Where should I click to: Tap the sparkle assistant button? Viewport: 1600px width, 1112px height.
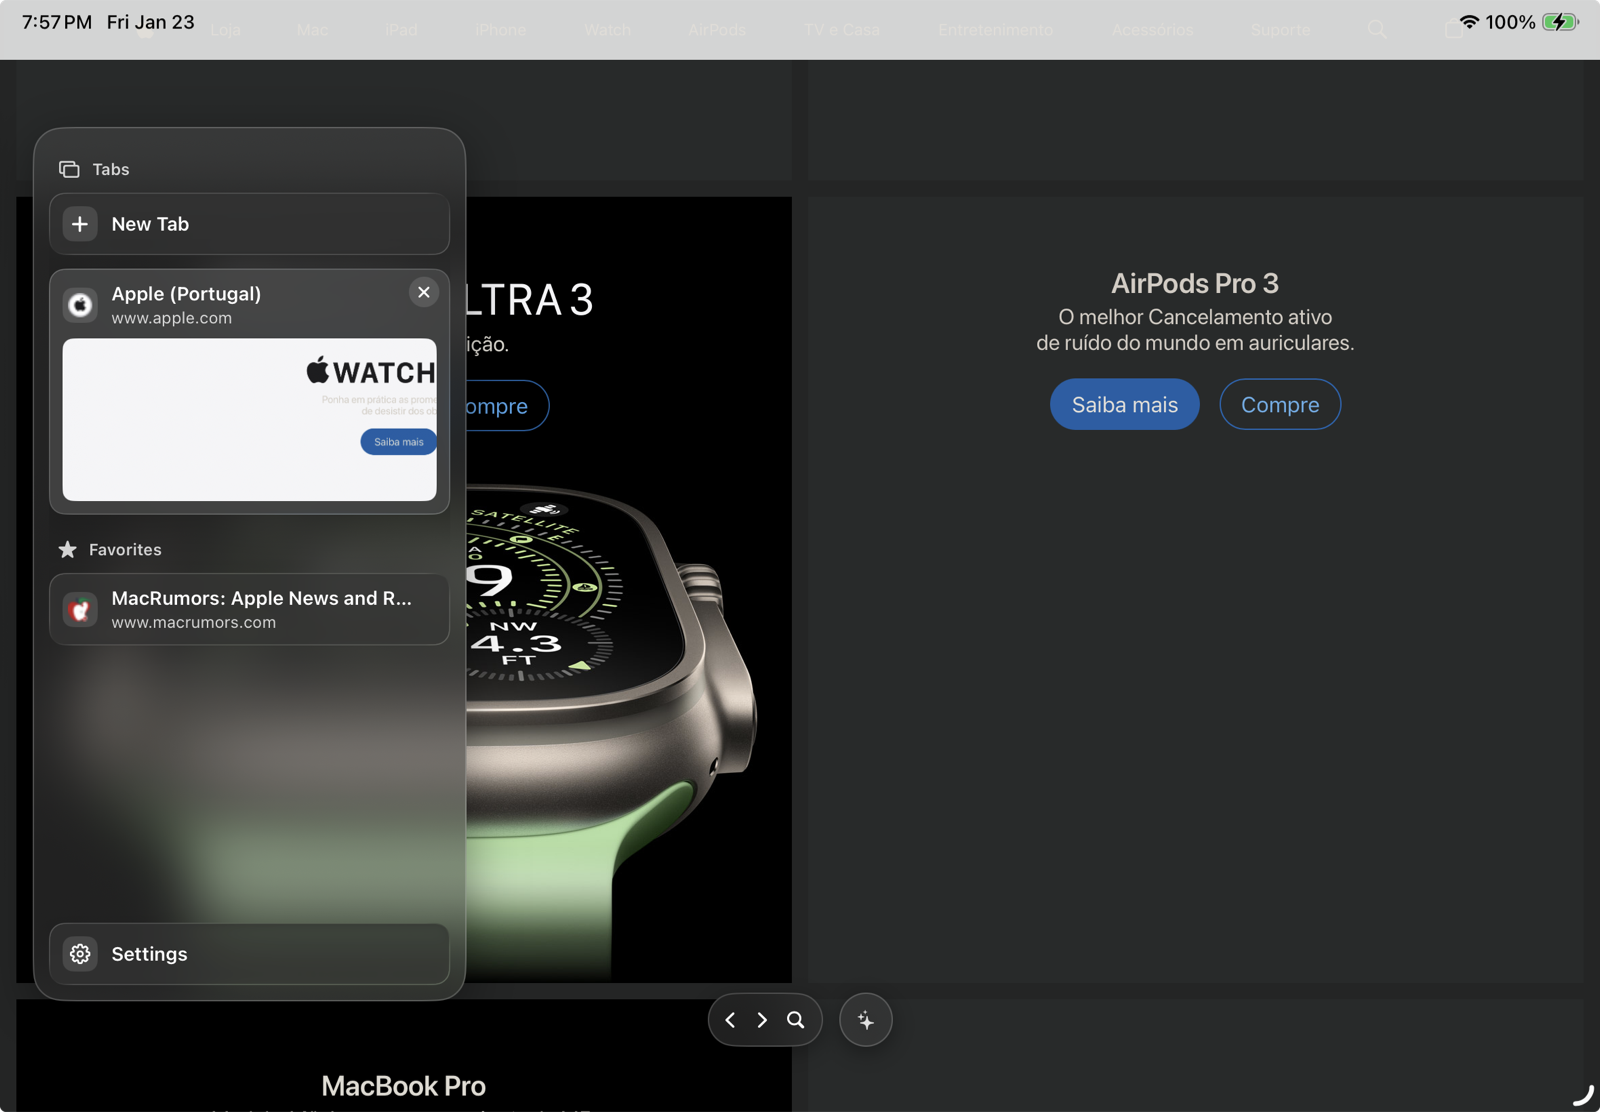(x=866, y=1020)
